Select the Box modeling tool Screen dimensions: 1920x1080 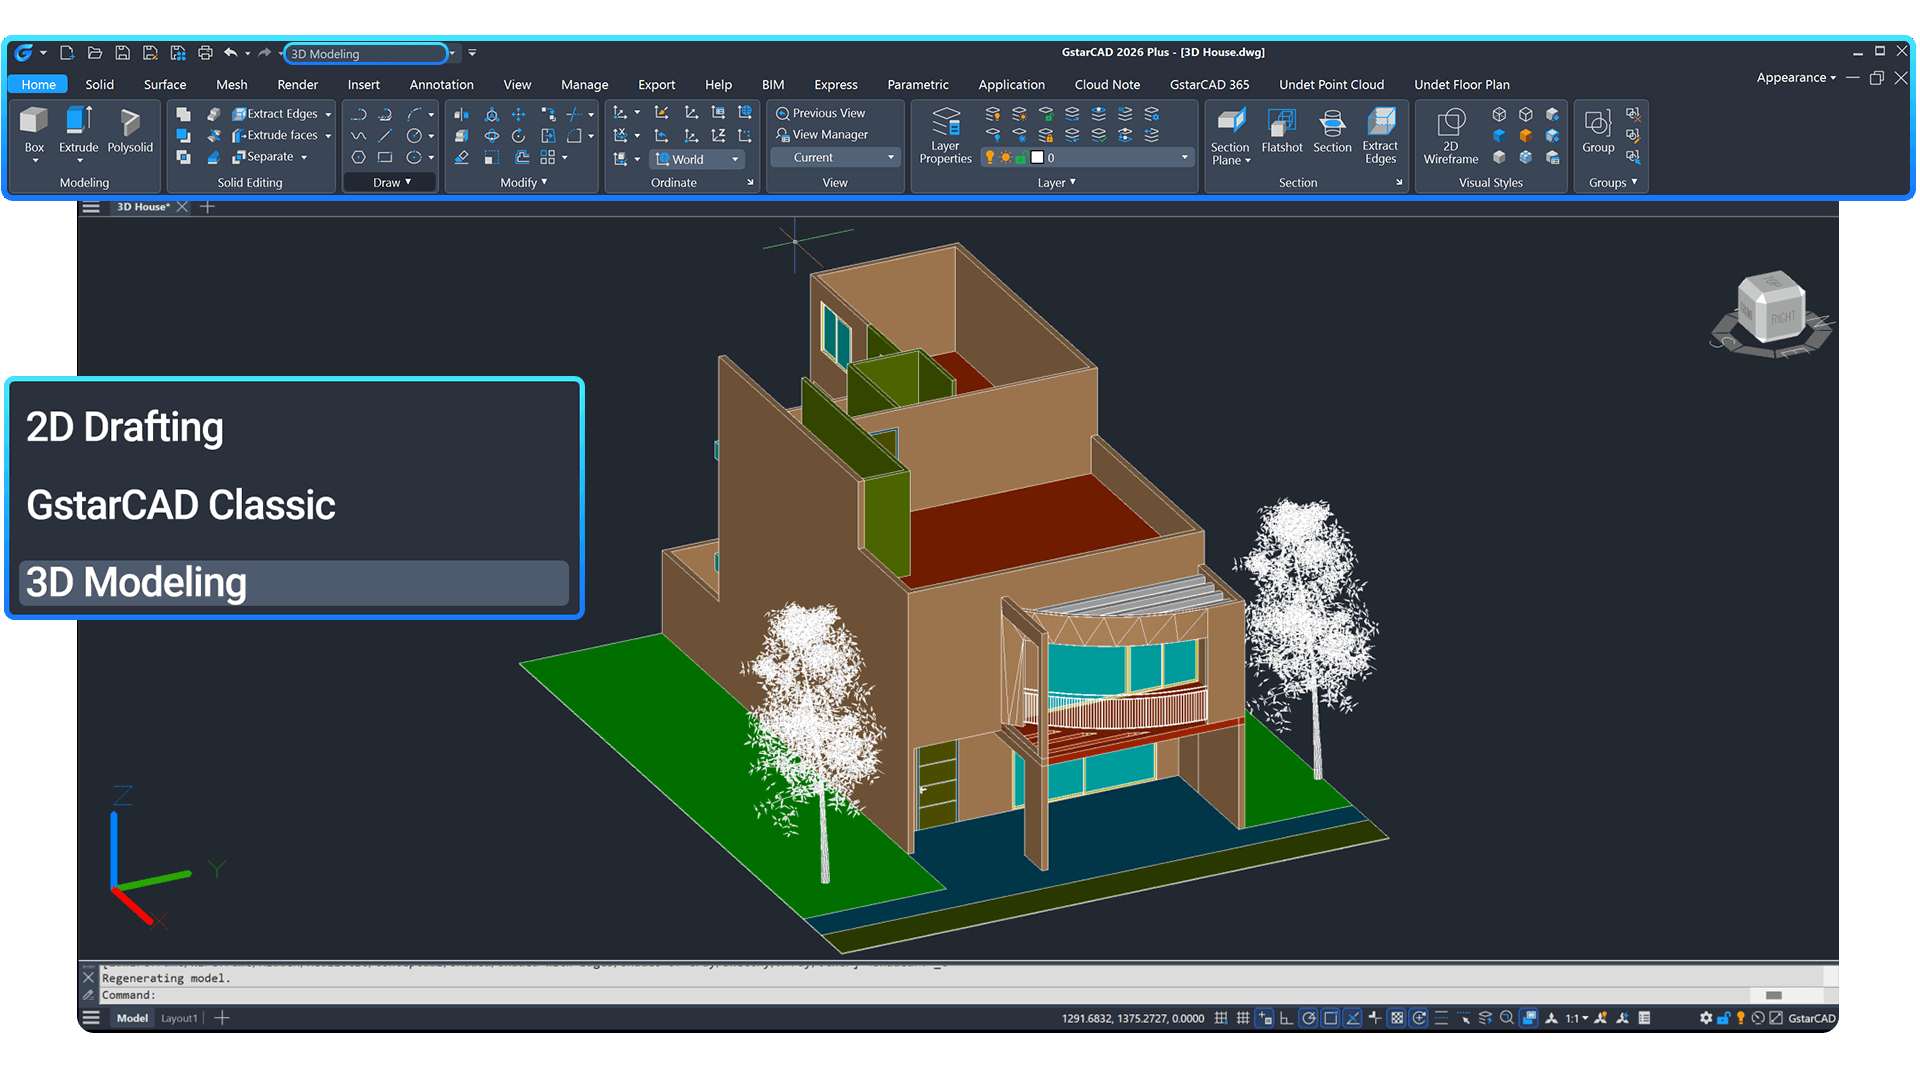[x=34, y=122]
